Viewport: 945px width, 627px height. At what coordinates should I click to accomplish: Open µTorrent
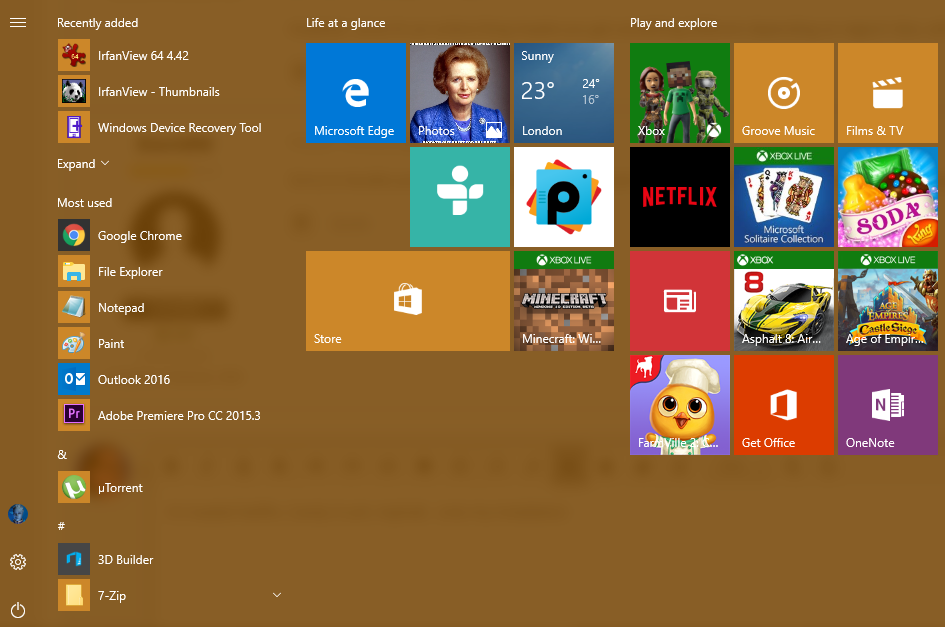click(120, 487)
